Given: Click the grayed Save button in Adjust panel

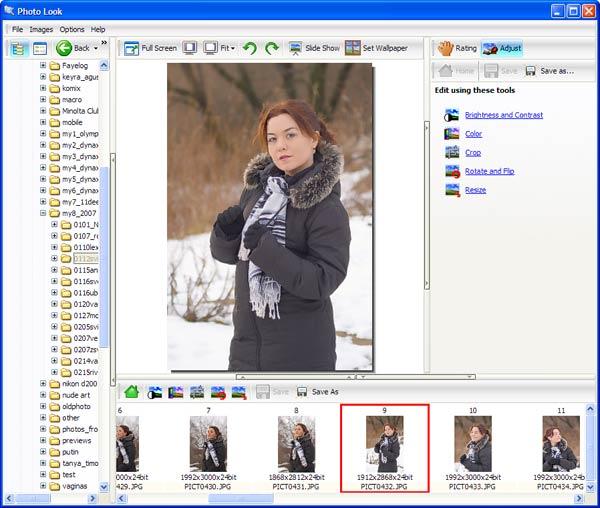Looking at the screenshot, I should [501, 71].
